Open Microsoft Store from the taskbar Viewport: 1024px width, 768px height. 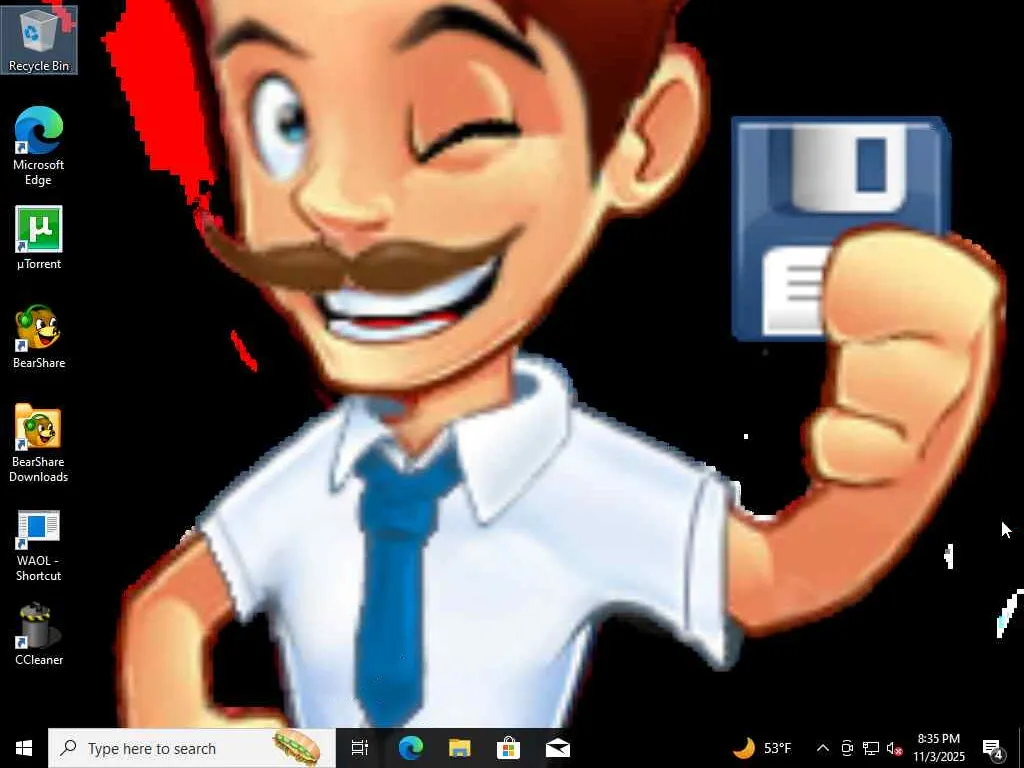[x=508, y=748]
